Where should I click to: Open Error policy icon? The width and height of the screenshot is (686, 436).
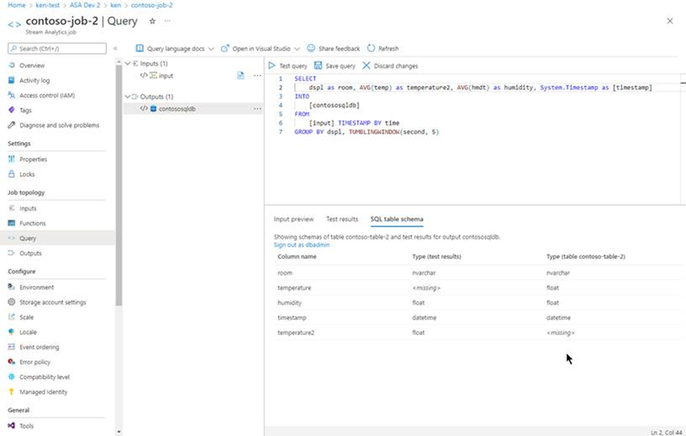tap(11, 362)
